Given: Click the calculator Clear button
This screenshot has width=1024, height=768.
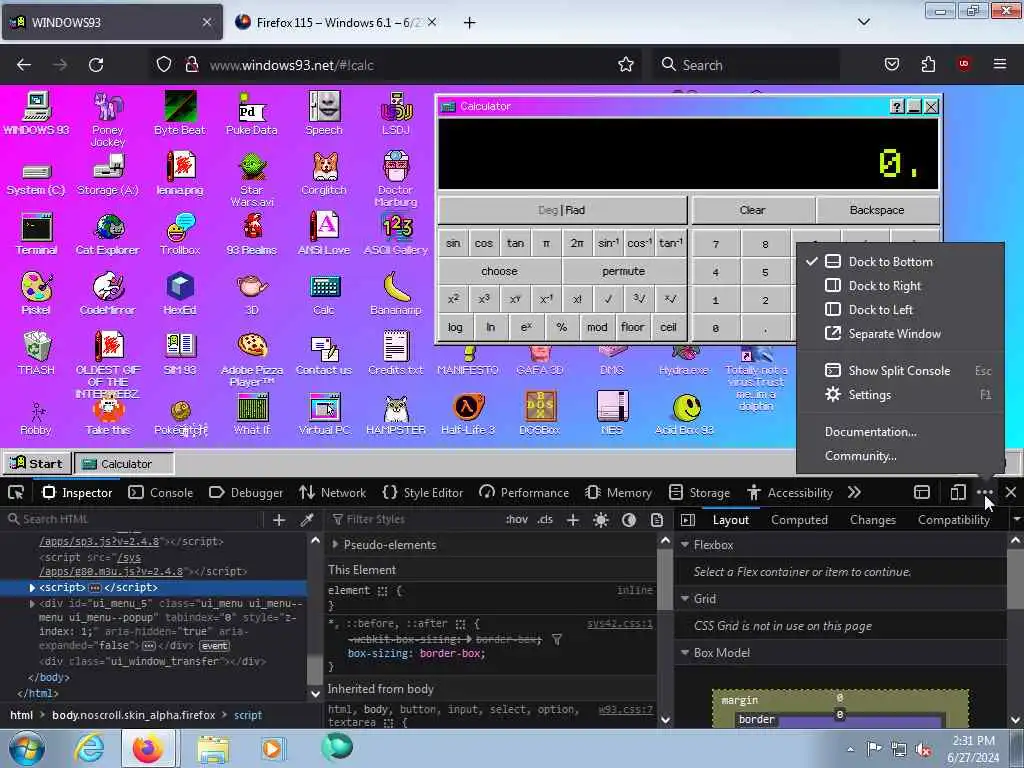Looking at the screenshot, I should 752,210.
